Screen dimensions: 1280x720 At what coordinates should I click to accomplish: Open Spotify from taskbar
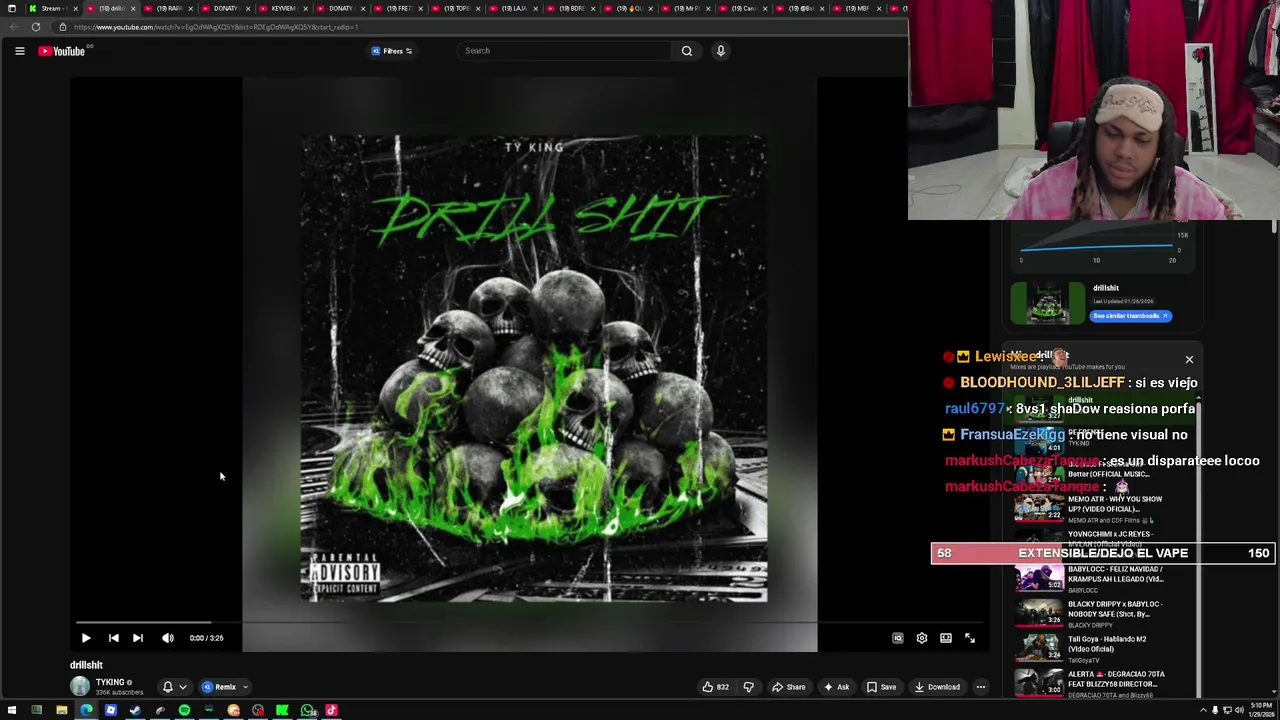pyautogui.click(x=184, y=711)
